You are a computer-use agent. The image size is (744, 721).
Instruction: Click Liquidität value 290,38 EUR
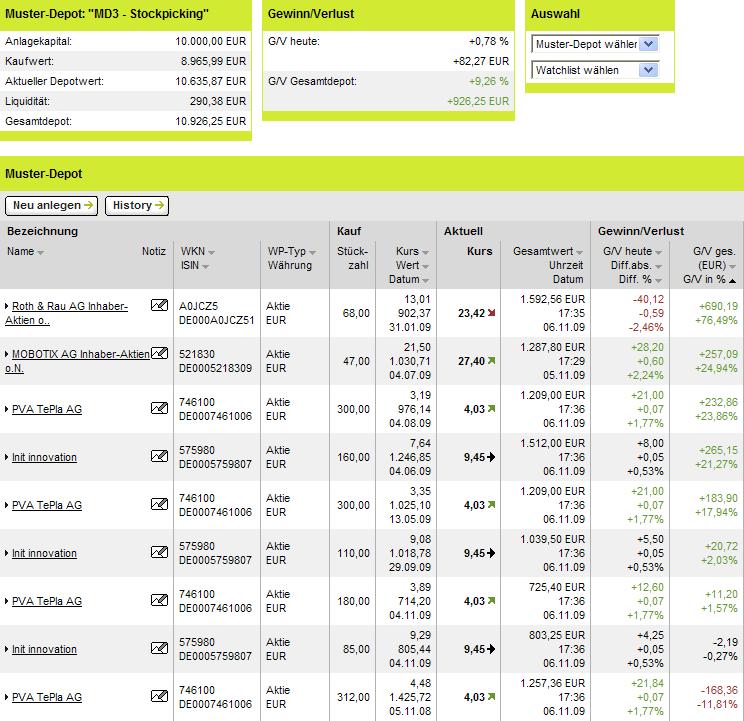[218, 102]
